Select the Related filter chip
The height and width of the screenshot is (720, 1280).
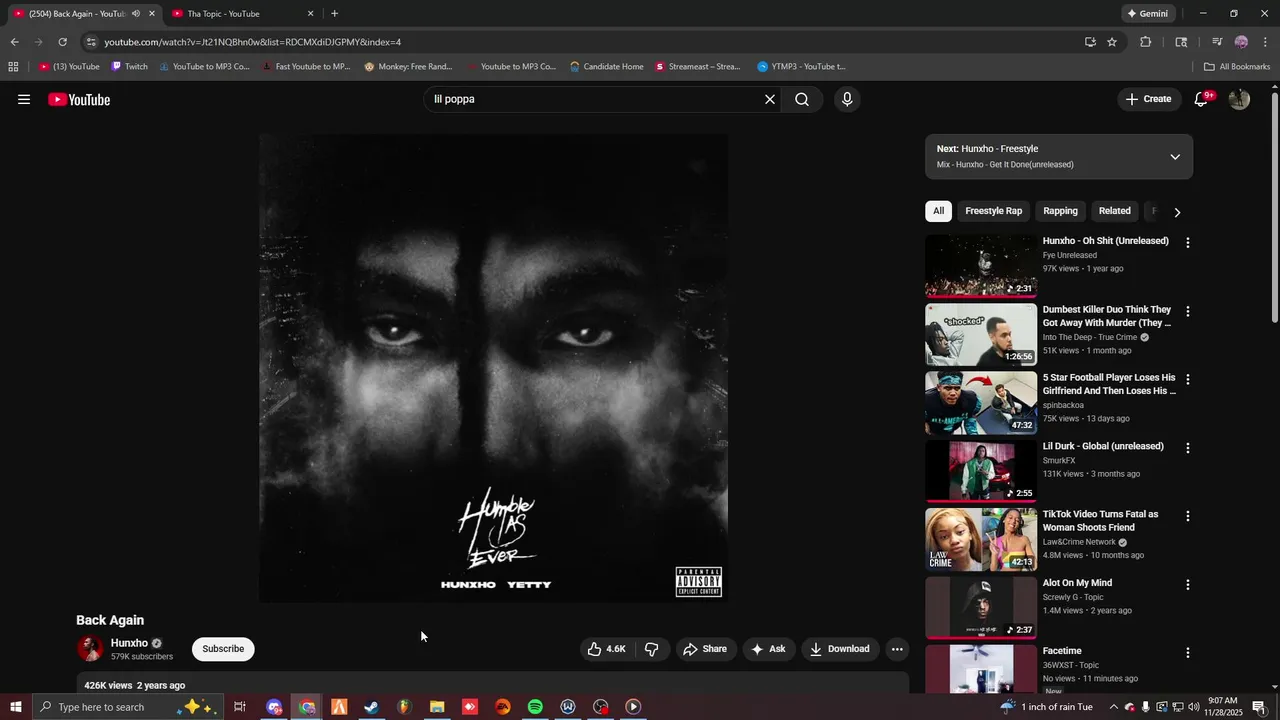point(1114,211)
